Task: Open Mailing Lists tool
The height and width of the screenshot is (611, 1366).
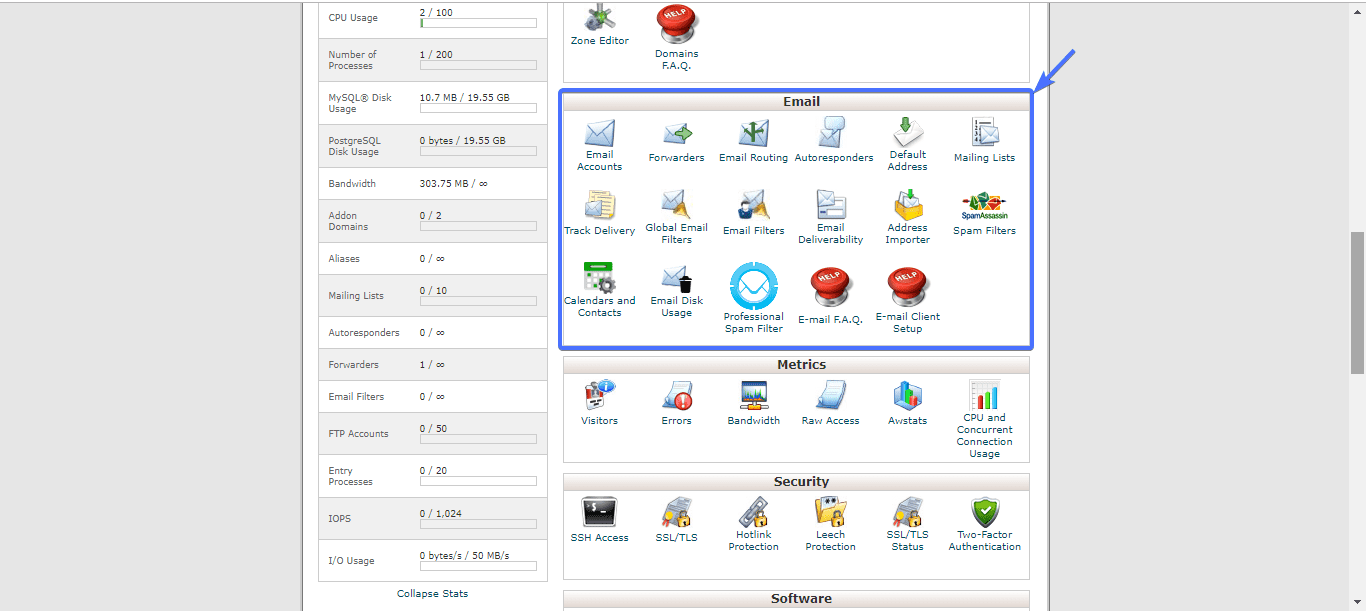Action: coord(984,140)
